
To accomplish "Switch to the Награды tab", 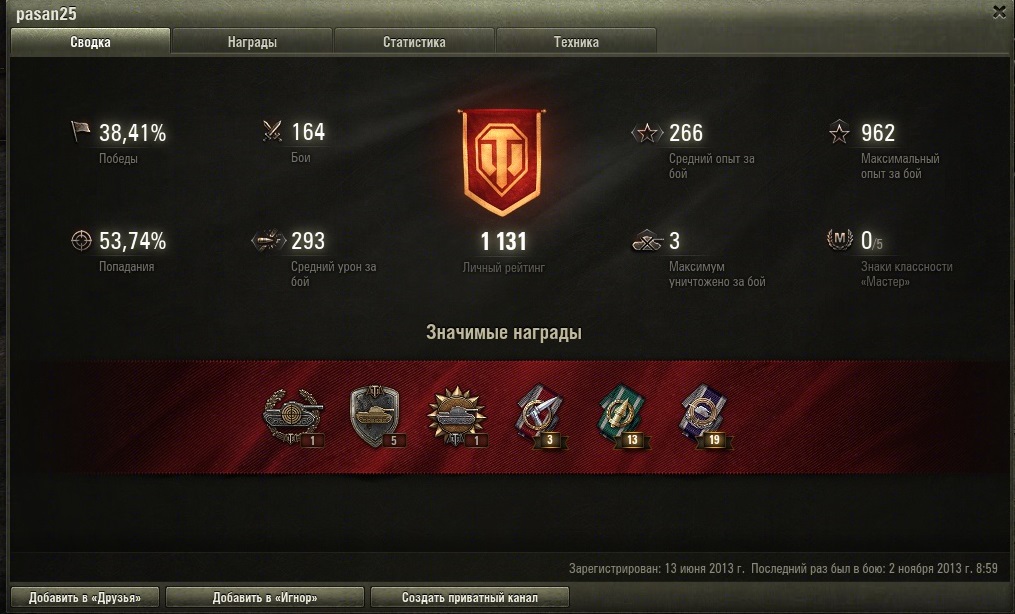I will point(252,41).
